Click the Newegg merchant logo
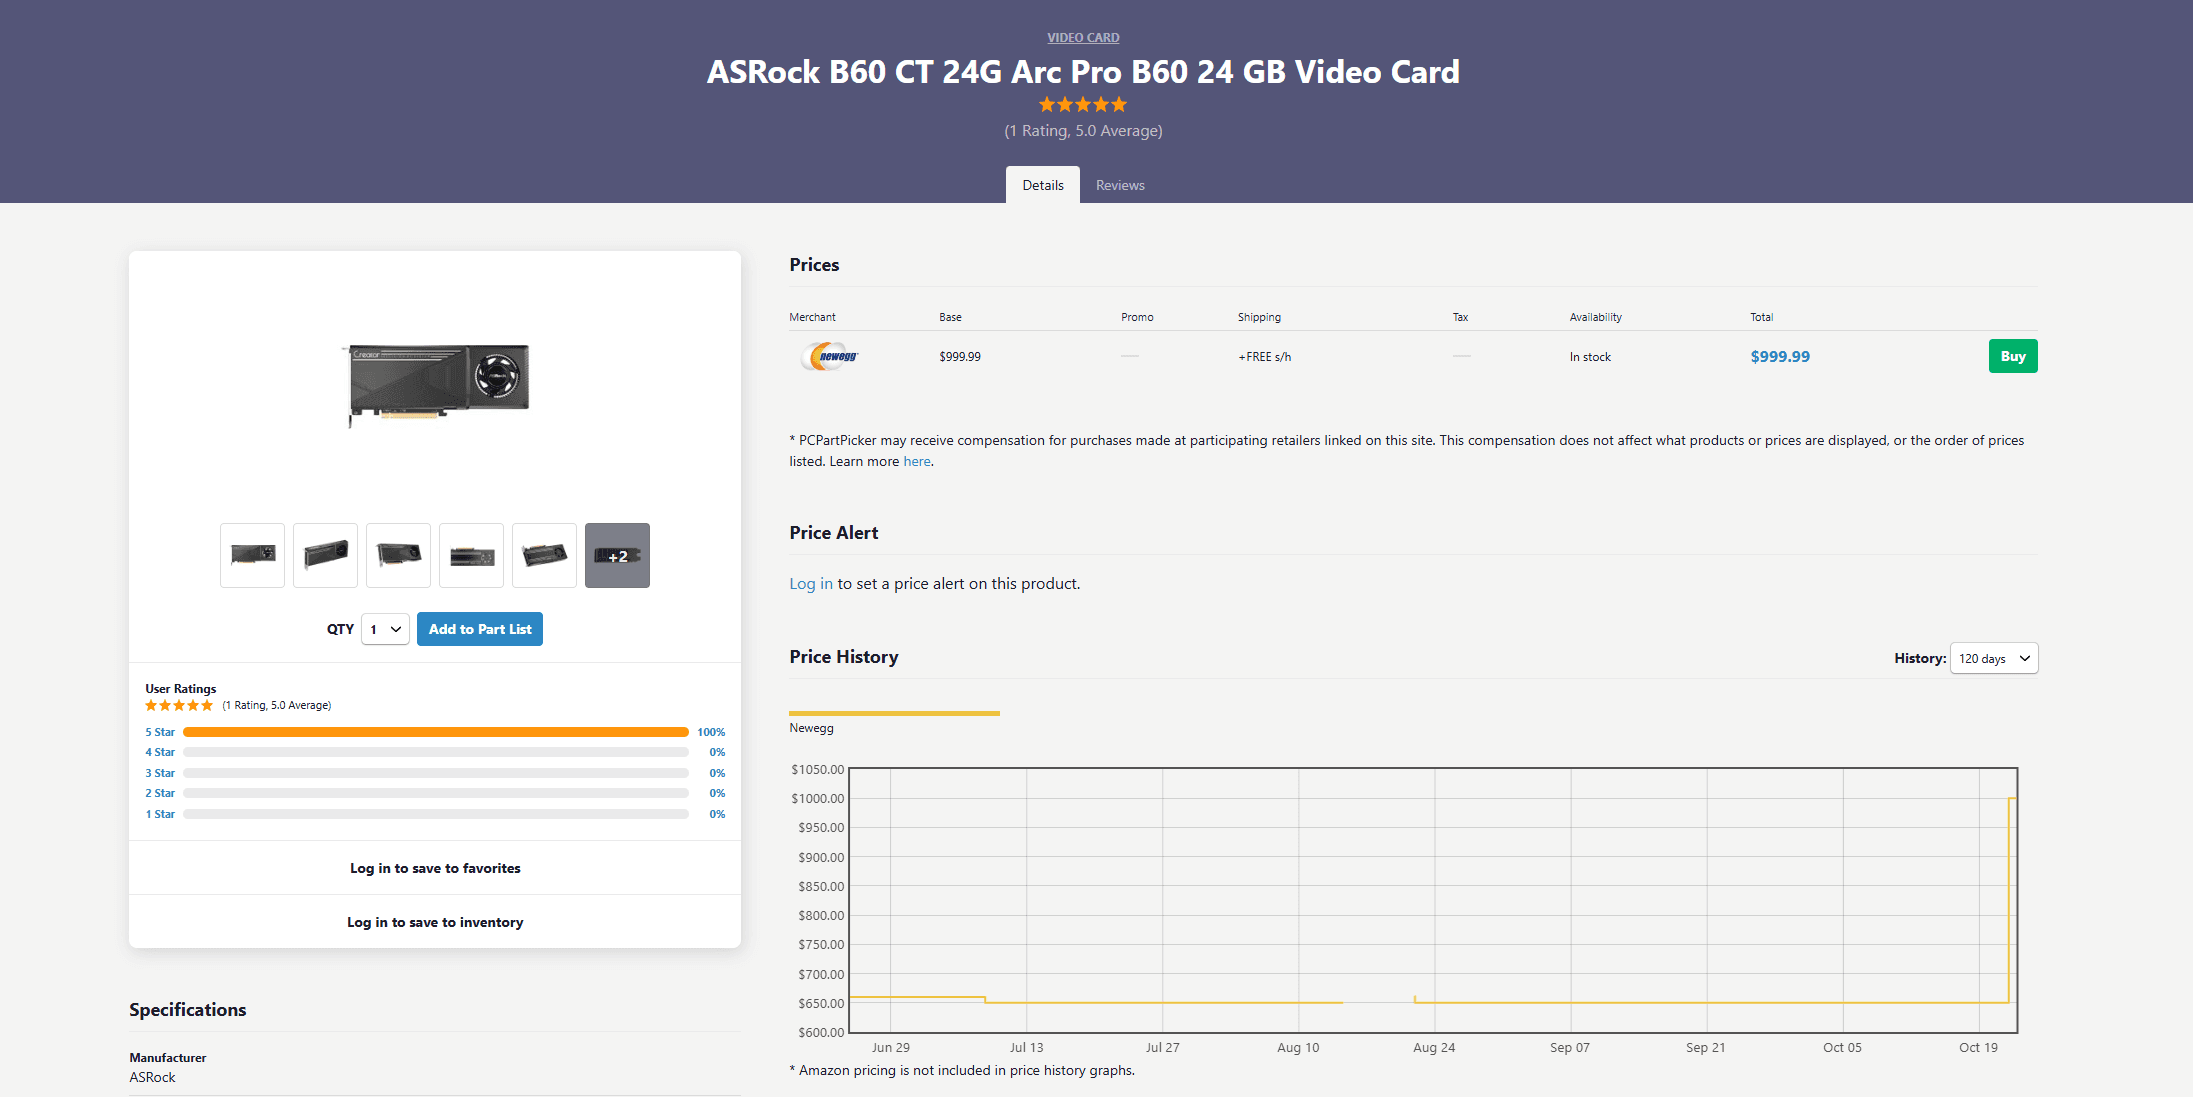 (x=830, y=356)
